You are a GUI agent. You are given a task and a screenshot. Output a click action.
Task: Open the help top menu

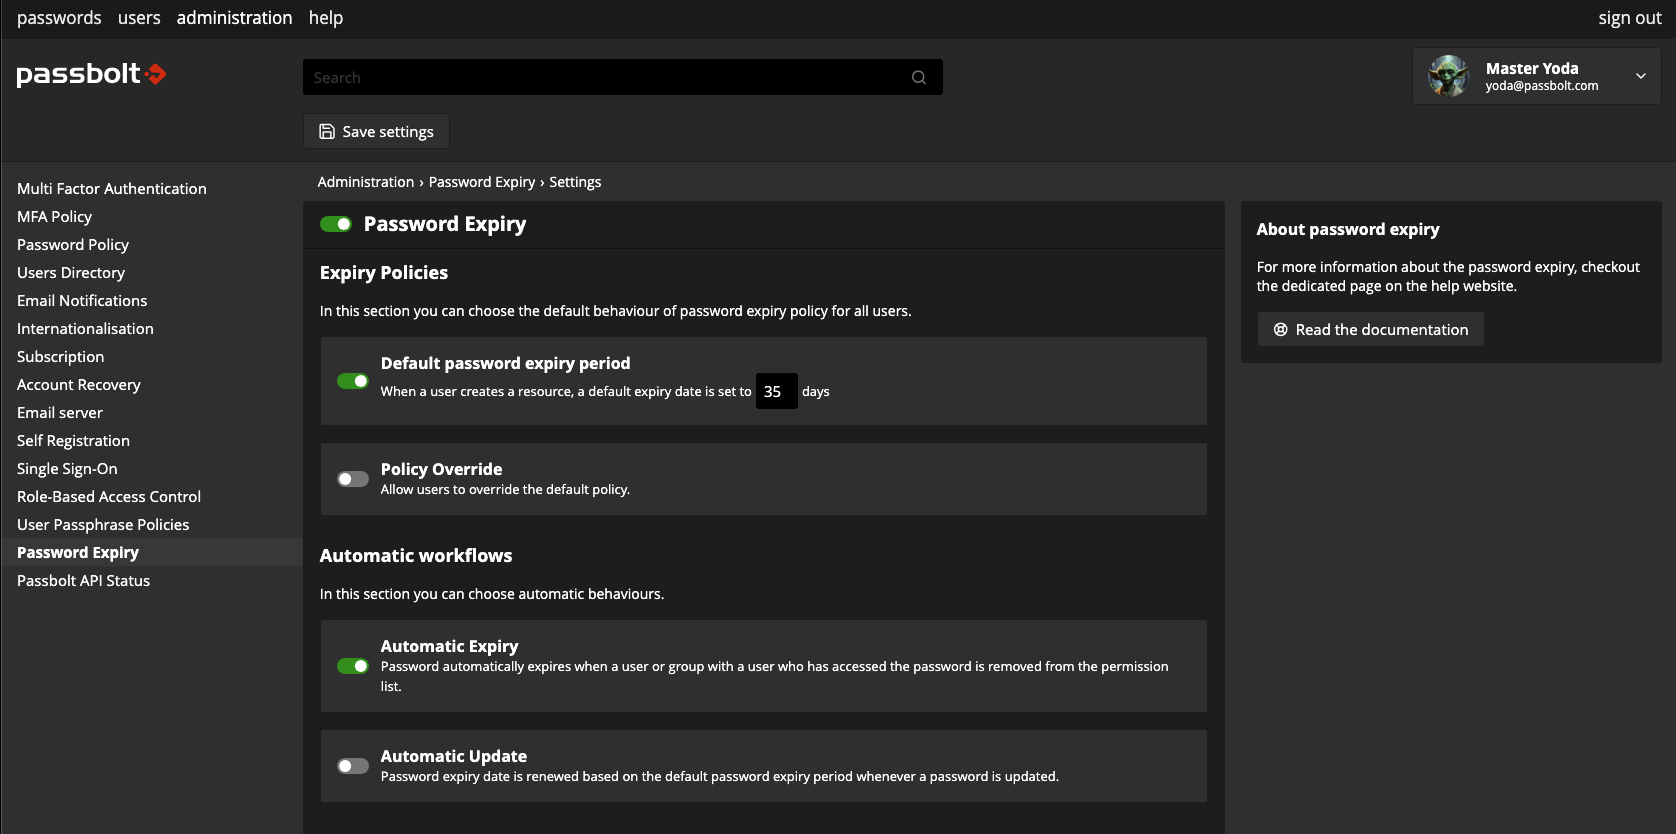[x=326, y=18]
